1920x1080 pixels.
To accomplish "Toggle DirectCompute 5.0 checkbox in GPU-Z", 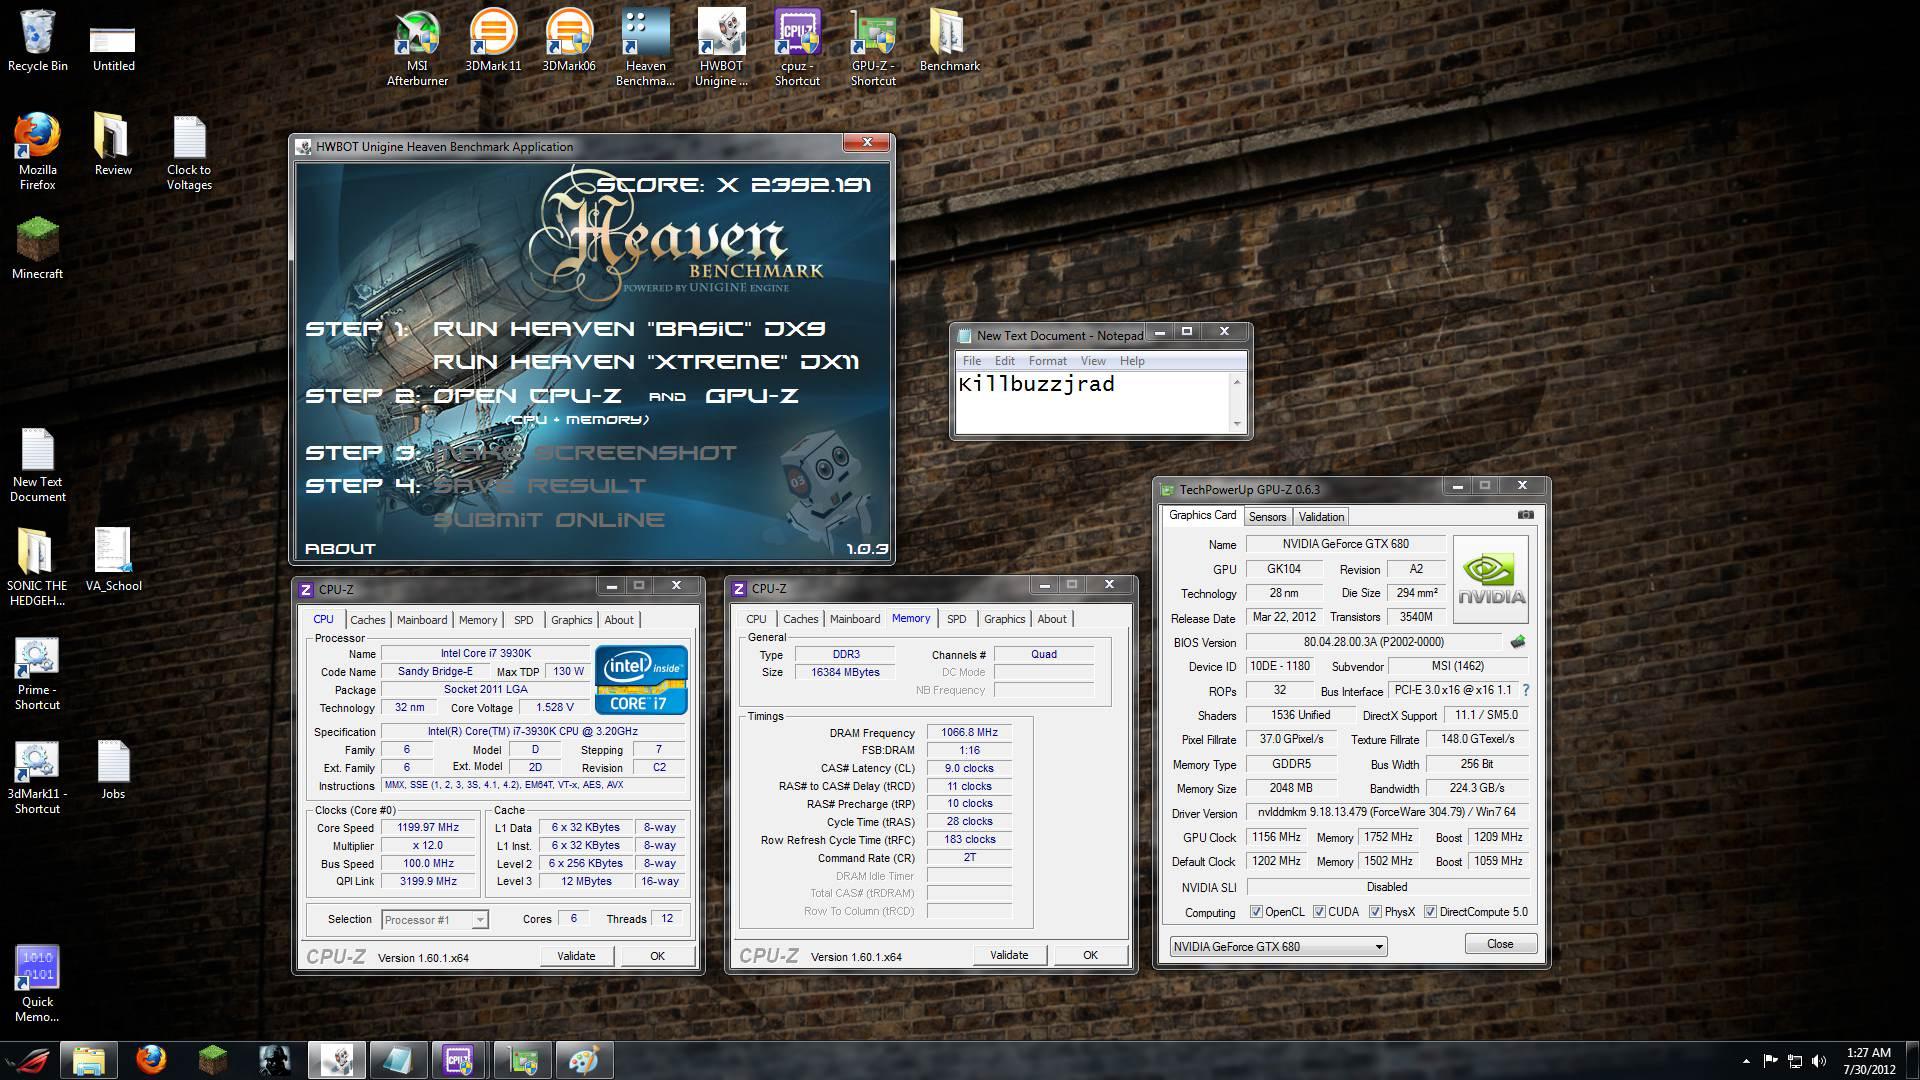I will 1430,912.
